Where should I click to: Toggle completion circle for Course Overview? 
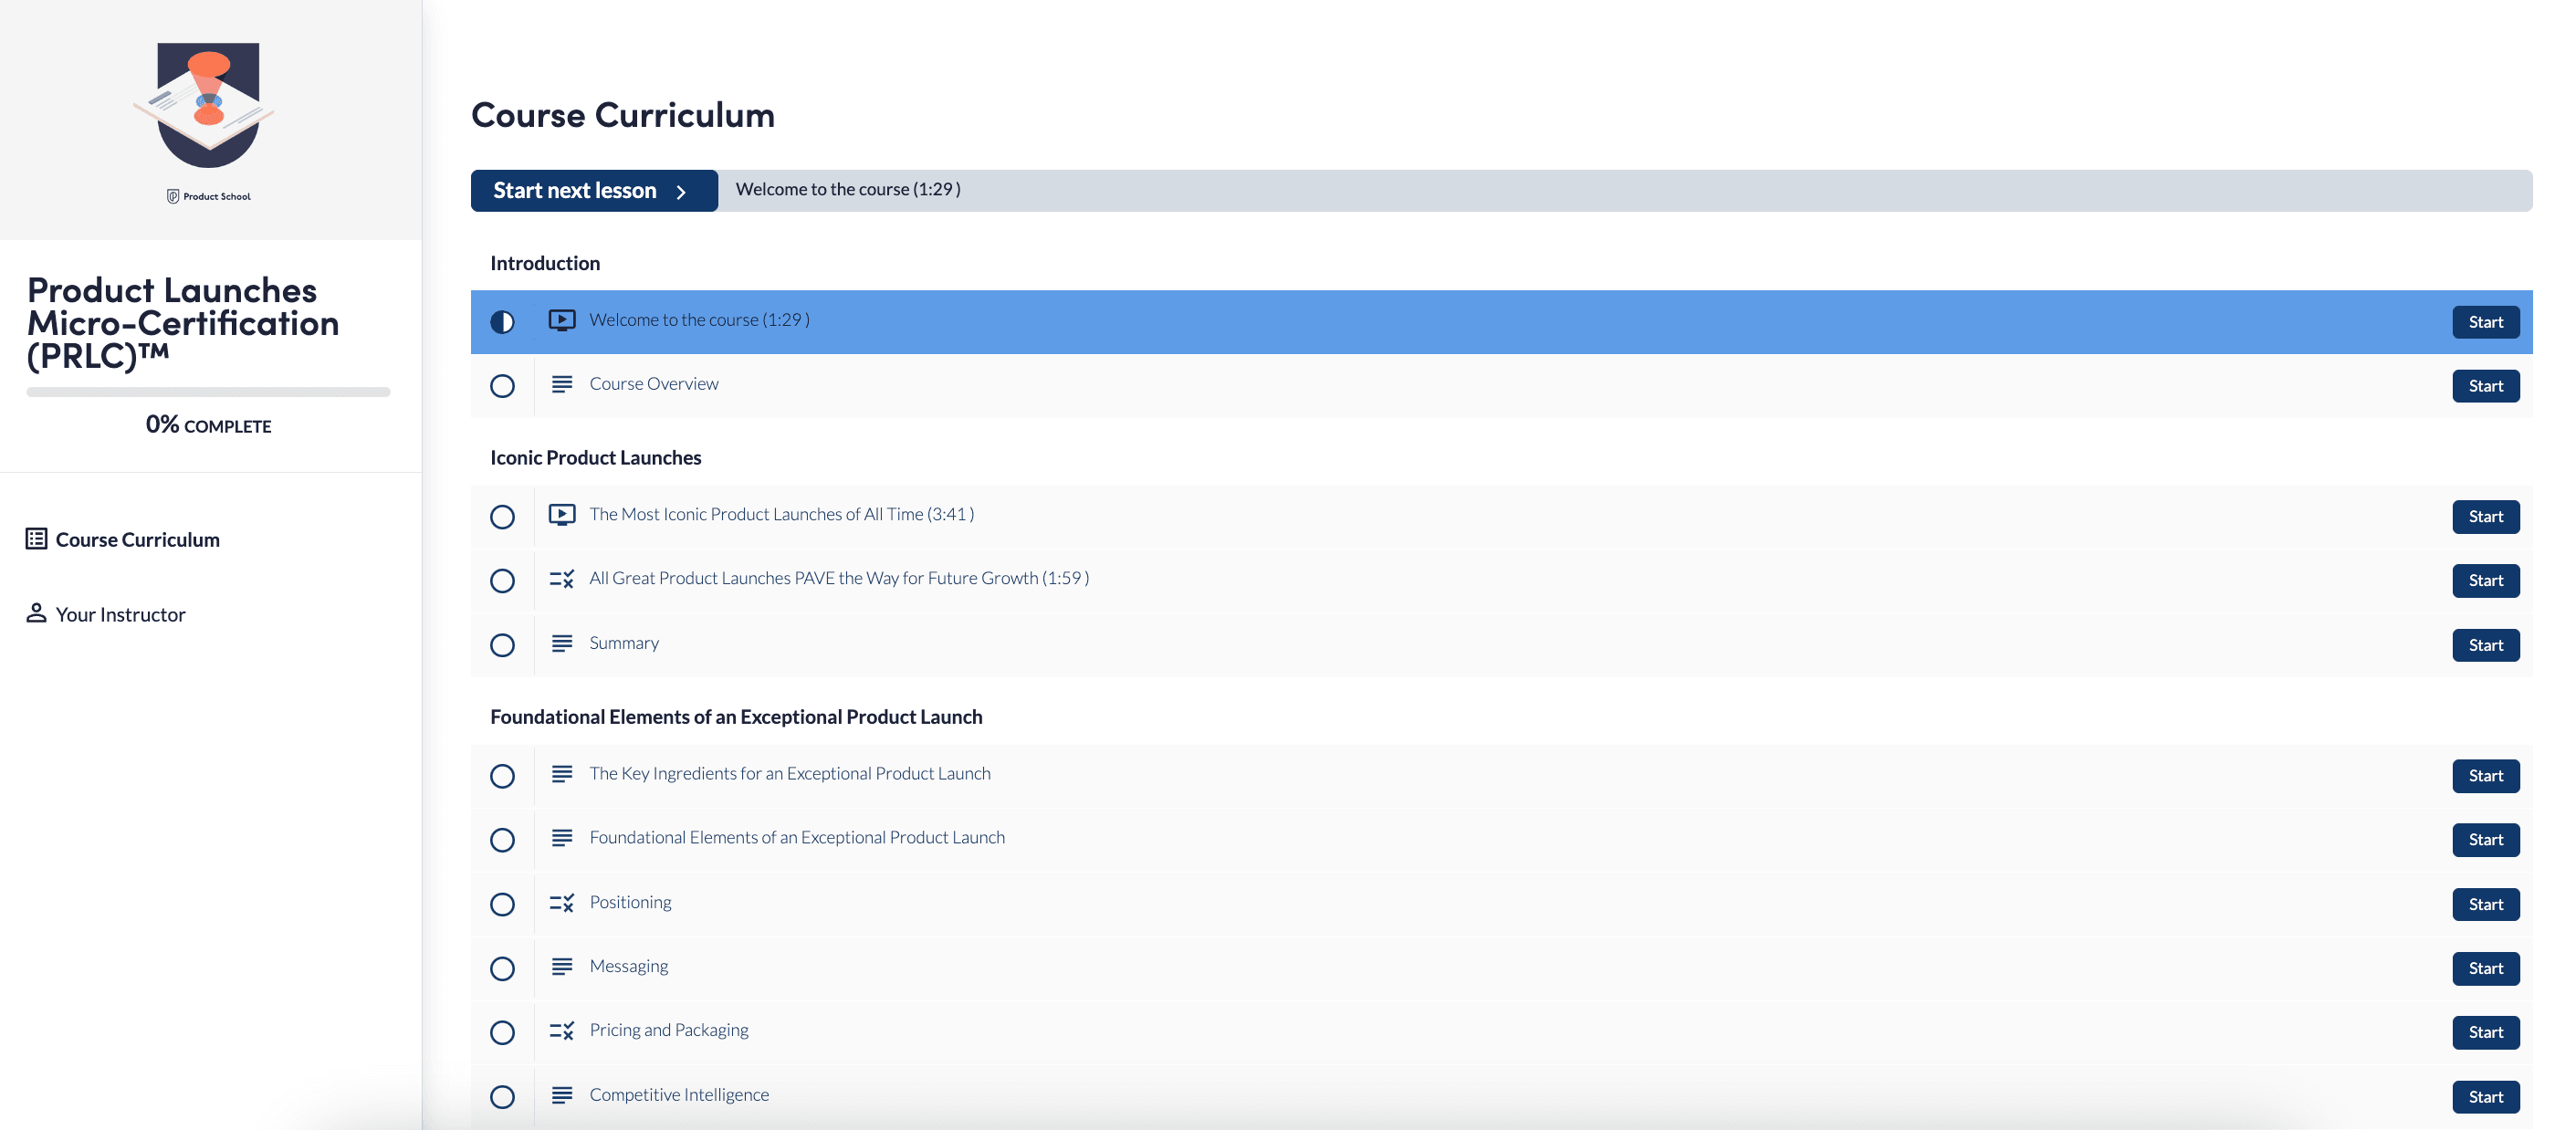(x=502, y=386)
